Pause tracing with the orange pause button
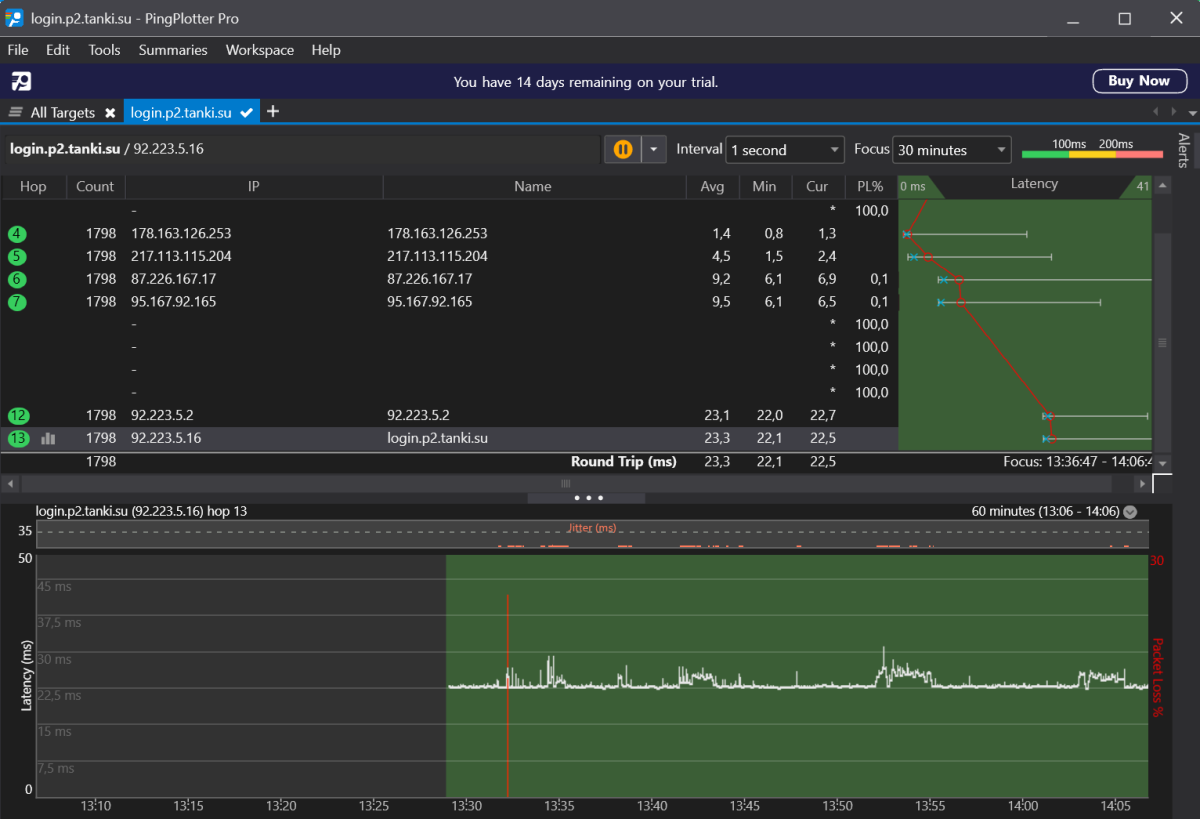The image size is (1200, 819). pyautogui.click(x=622, y=150)
